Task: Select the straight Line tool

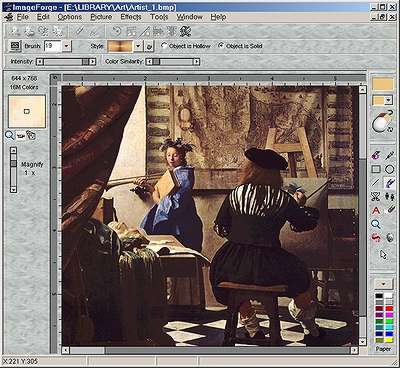Action: 376,182
